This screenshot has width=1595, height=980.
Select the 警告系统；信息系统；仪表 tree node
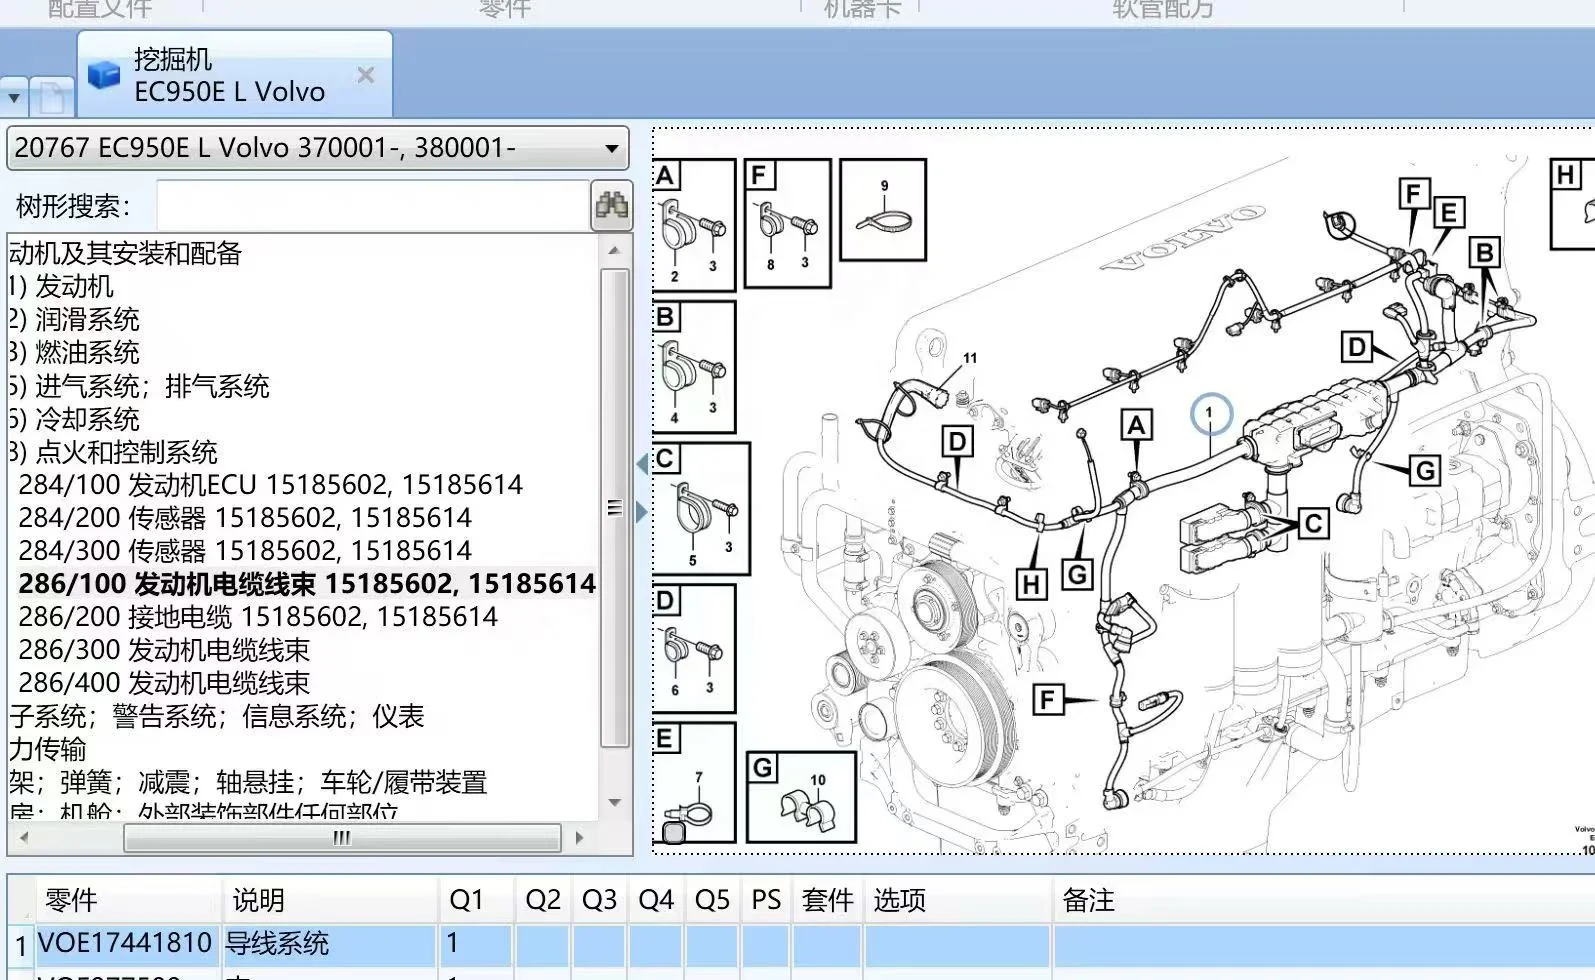tap(218, 716)
